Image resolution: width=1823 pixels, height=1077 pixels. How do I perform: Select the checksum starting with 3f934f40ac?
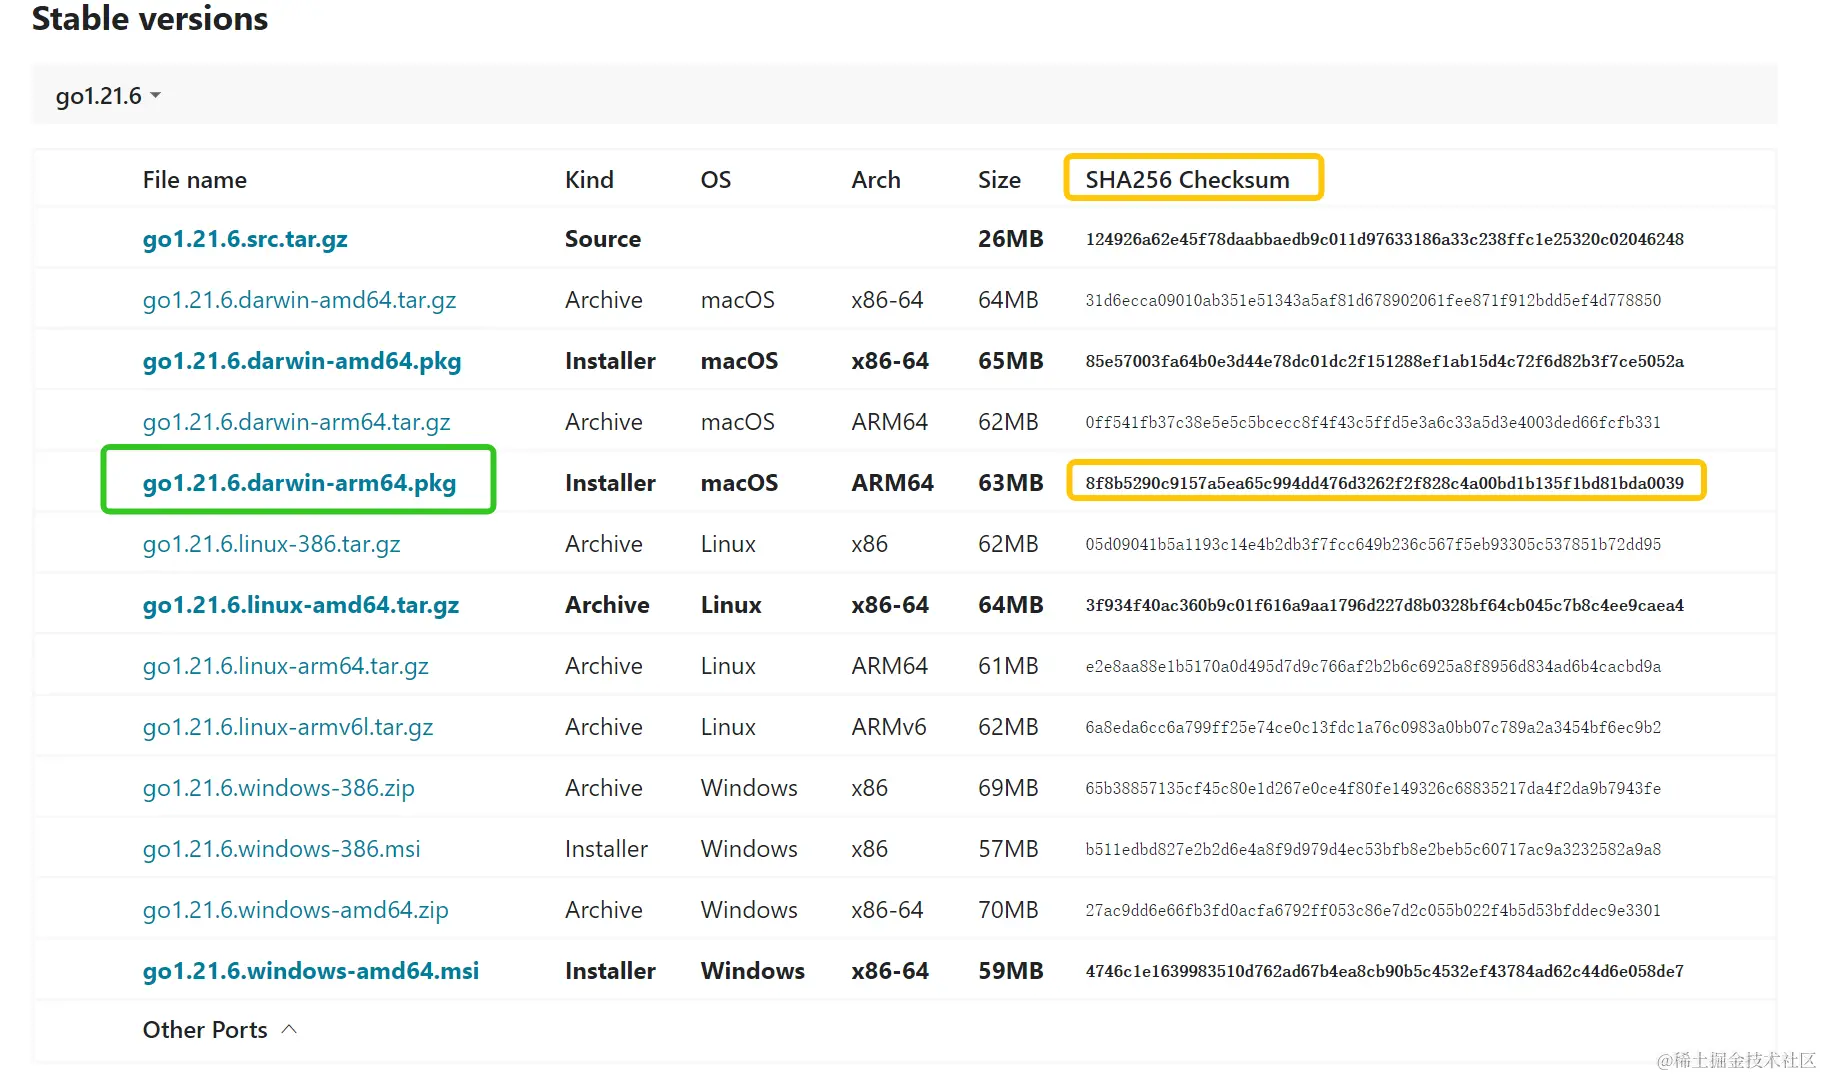[1384, 605]
